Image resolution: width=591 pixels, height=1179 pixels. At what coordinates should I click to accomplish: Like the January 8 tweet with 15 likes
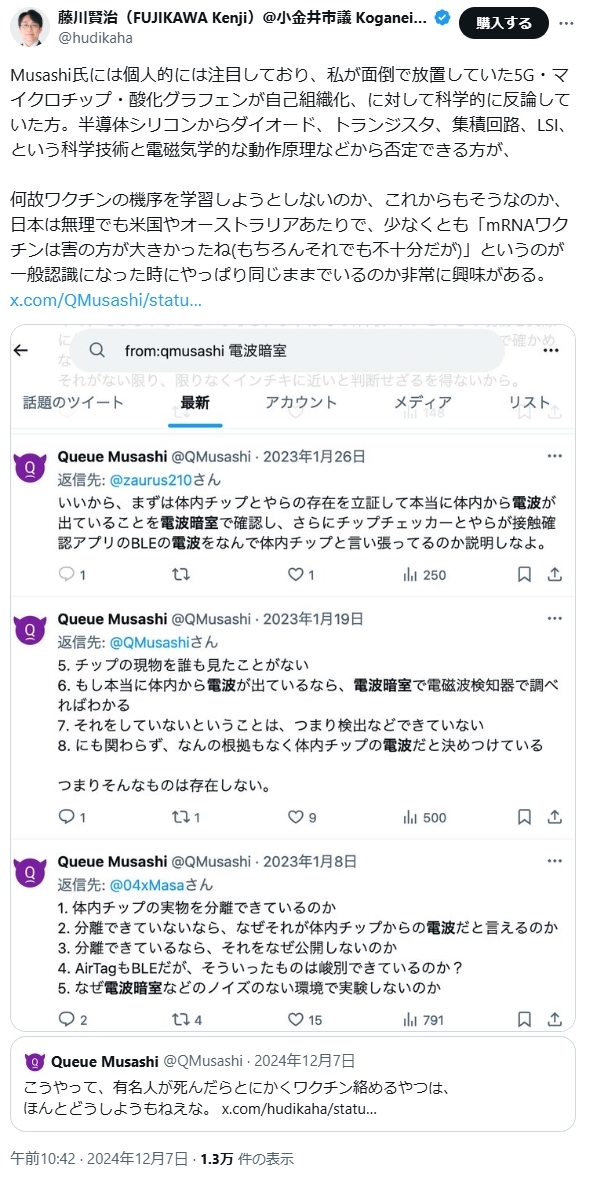296,1020
